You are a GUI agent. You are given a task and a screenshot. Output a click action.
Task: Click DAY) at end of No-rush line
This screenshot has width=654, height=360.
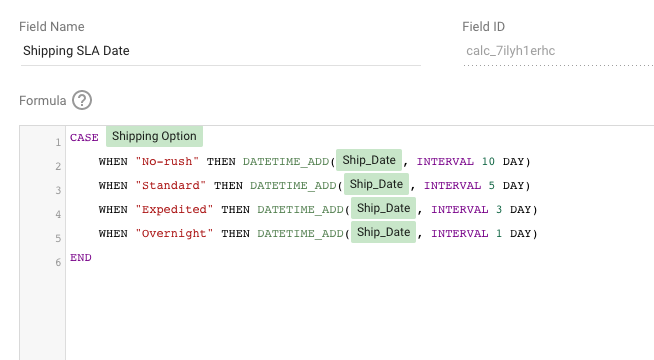(516, 161)
